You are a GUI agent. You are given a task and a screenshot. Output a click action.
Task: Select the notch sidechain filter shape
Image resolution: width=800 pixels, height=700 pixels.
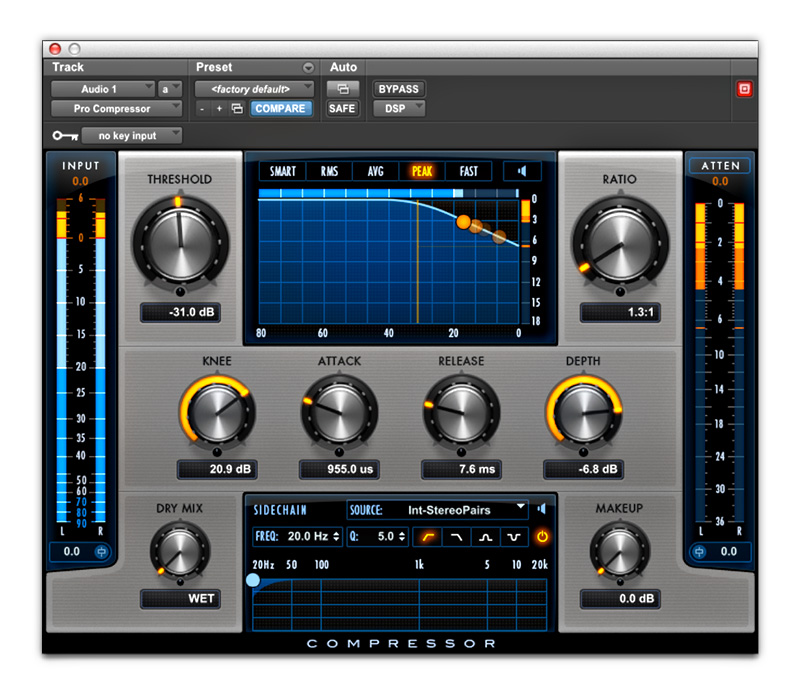click(x=514, y=537)
